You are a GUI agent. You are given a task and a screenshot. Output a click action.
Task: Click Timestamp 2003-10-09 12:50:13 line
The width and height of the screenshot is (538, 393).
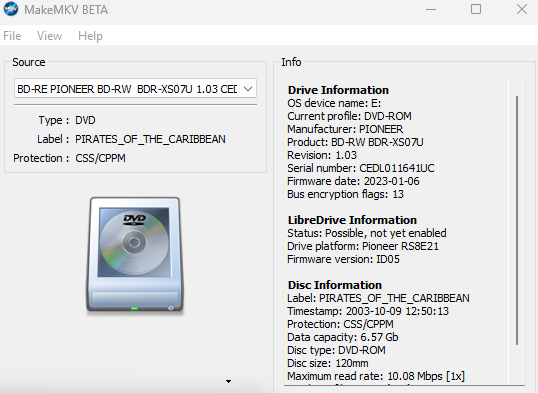click(368, 311)
